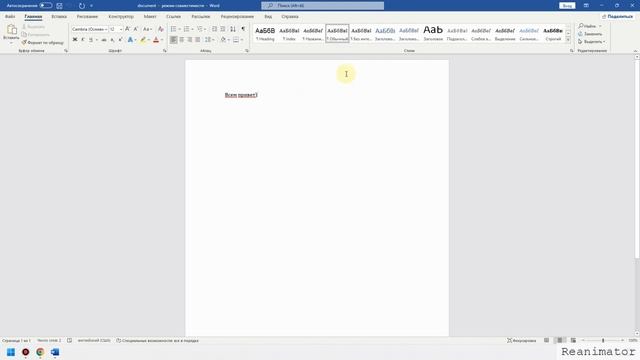
Task: Apply red font color
Action: pos(156,40)
